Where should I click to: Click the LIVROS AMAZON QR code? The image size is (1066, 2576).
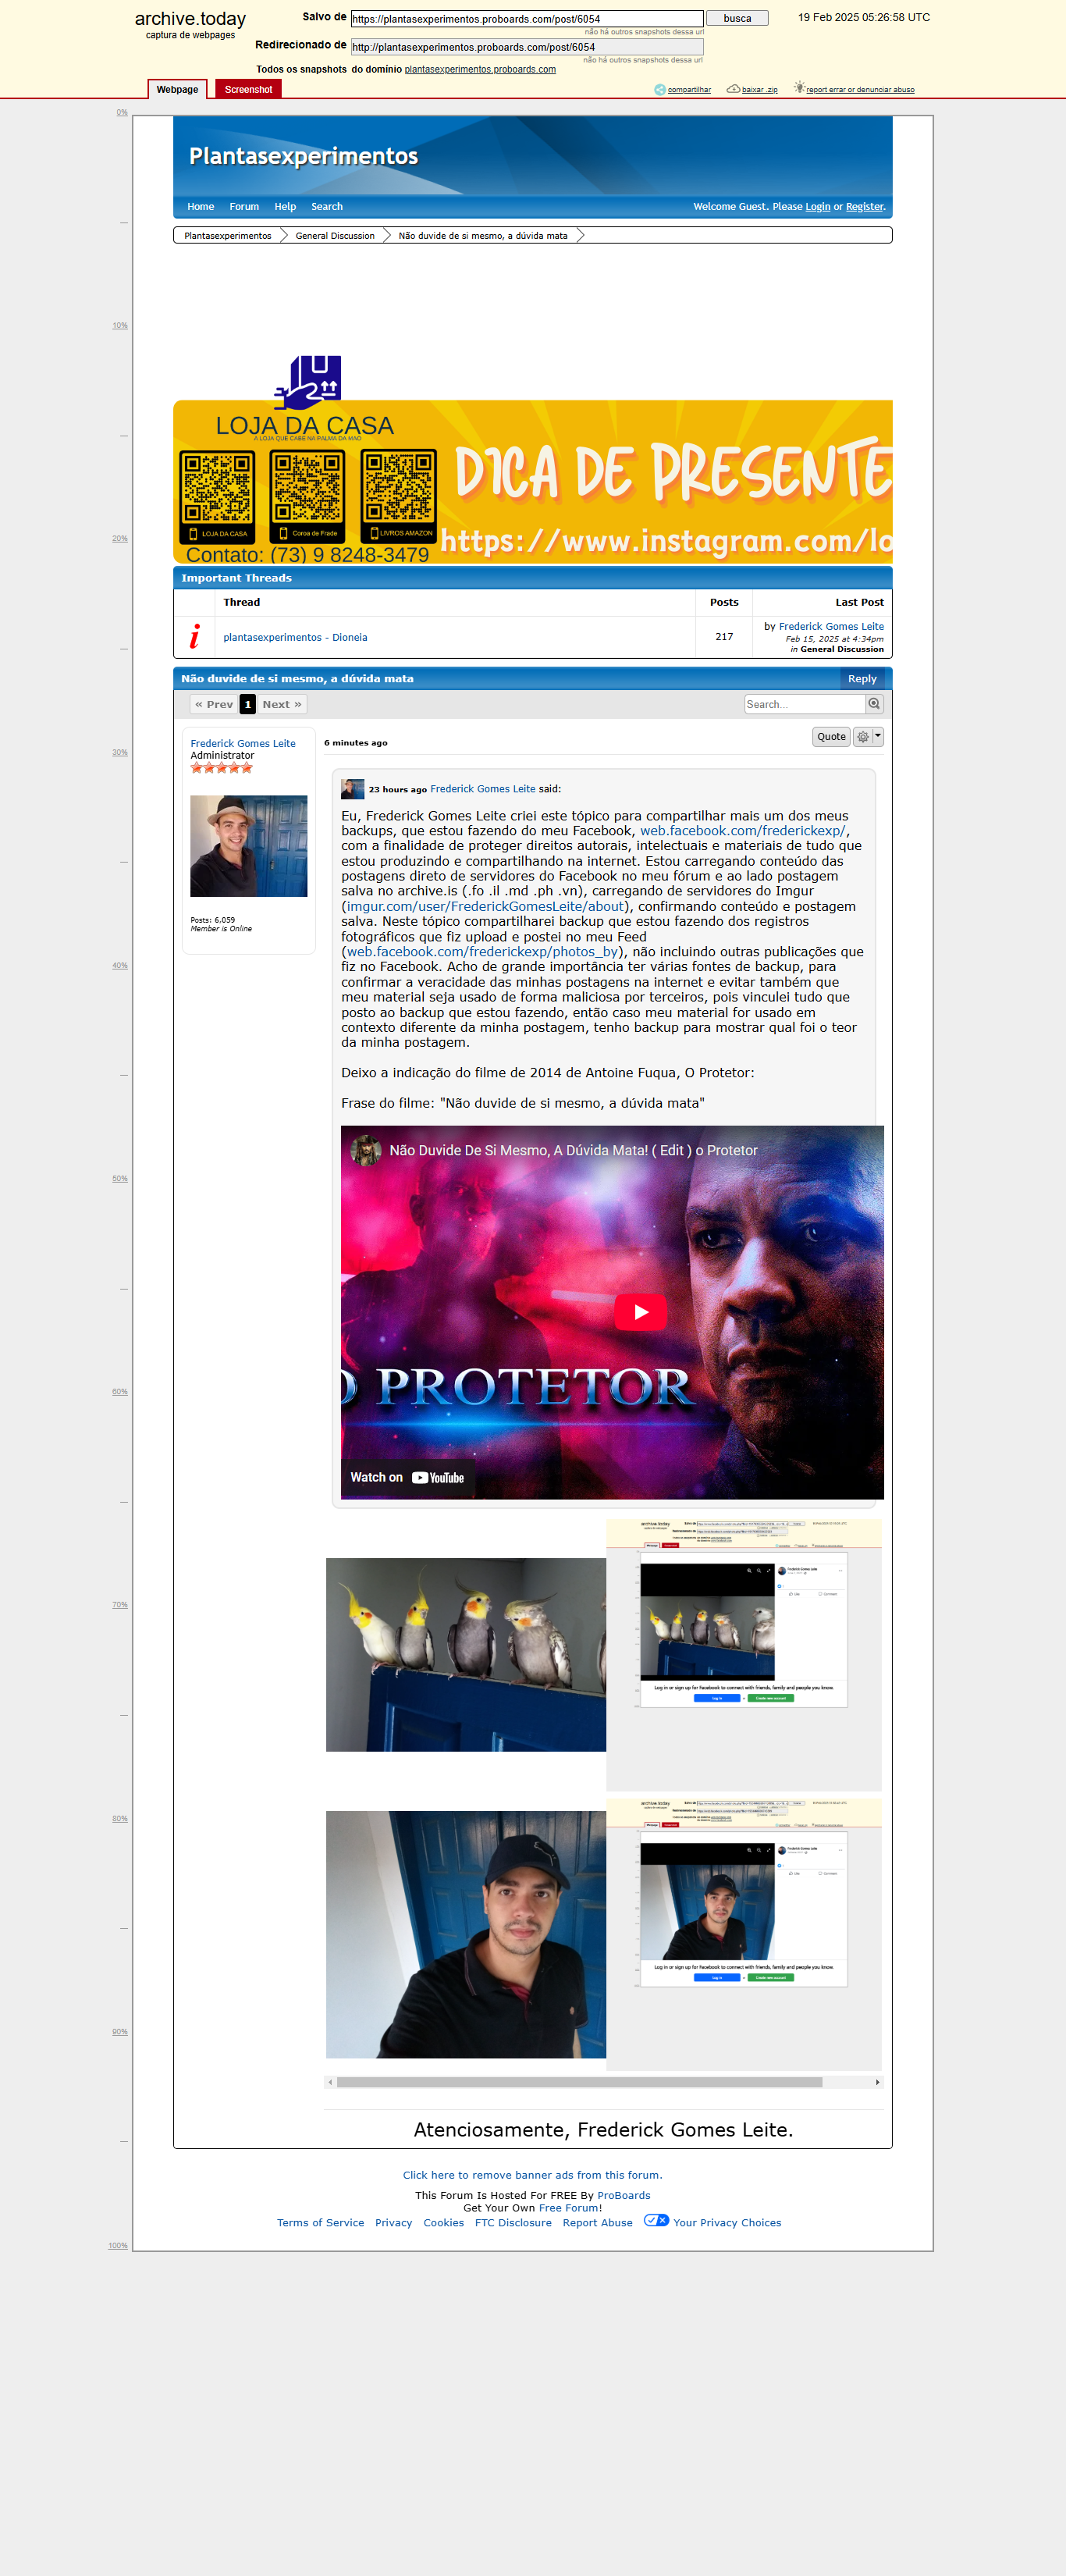click(398, 496)
